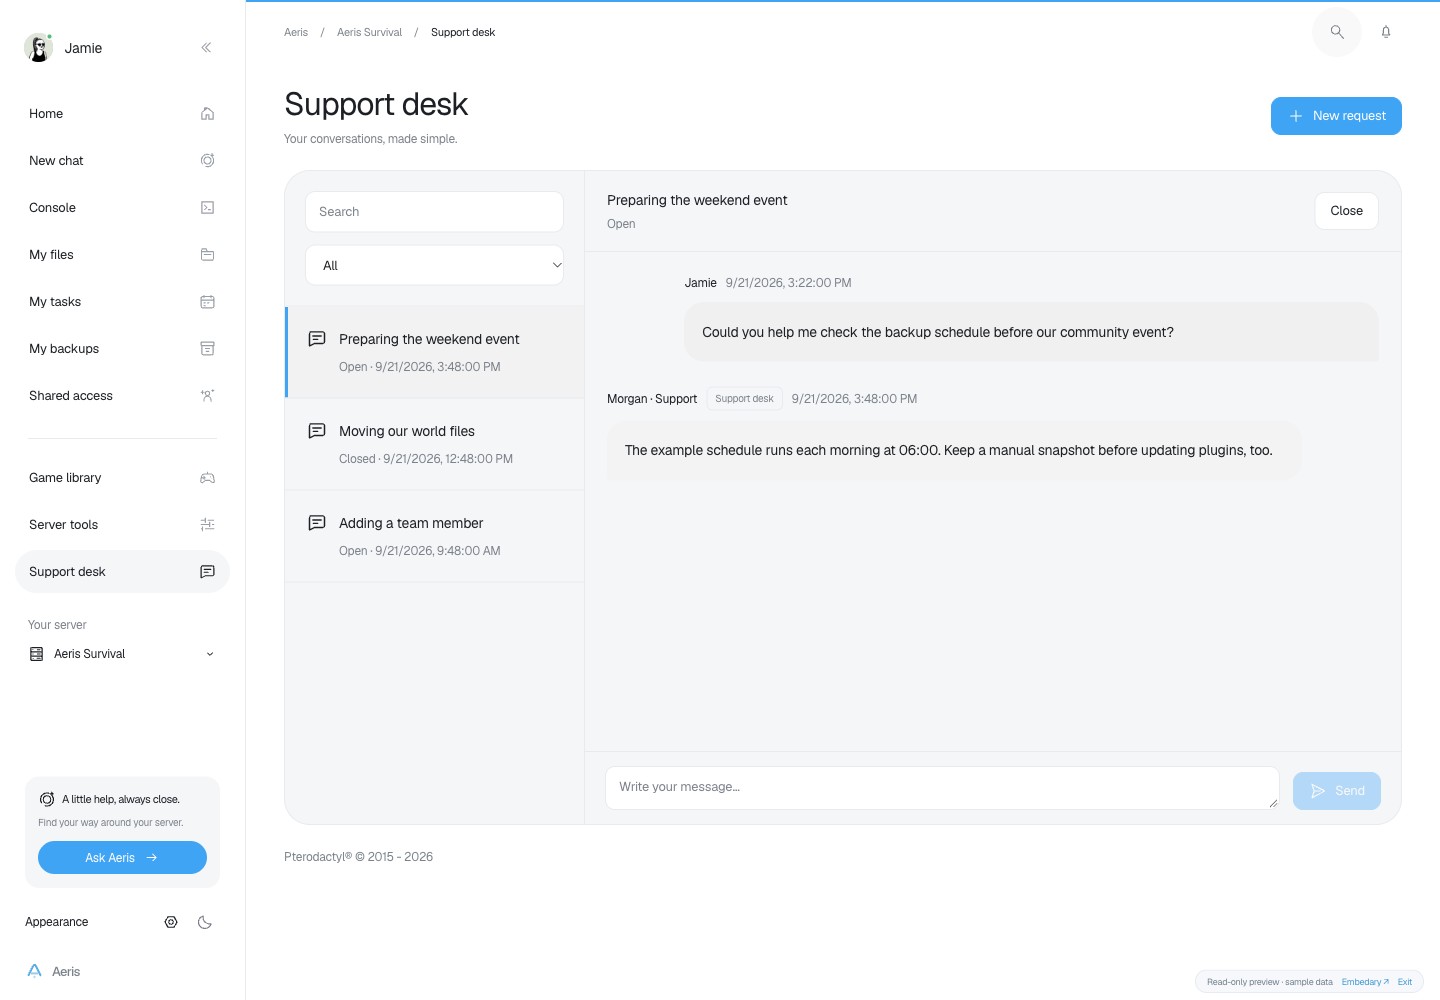This screenshot has height=1000, width=1440.
Task: Collapse the sidebar with double-chevron icon
Action: point(206,47)
